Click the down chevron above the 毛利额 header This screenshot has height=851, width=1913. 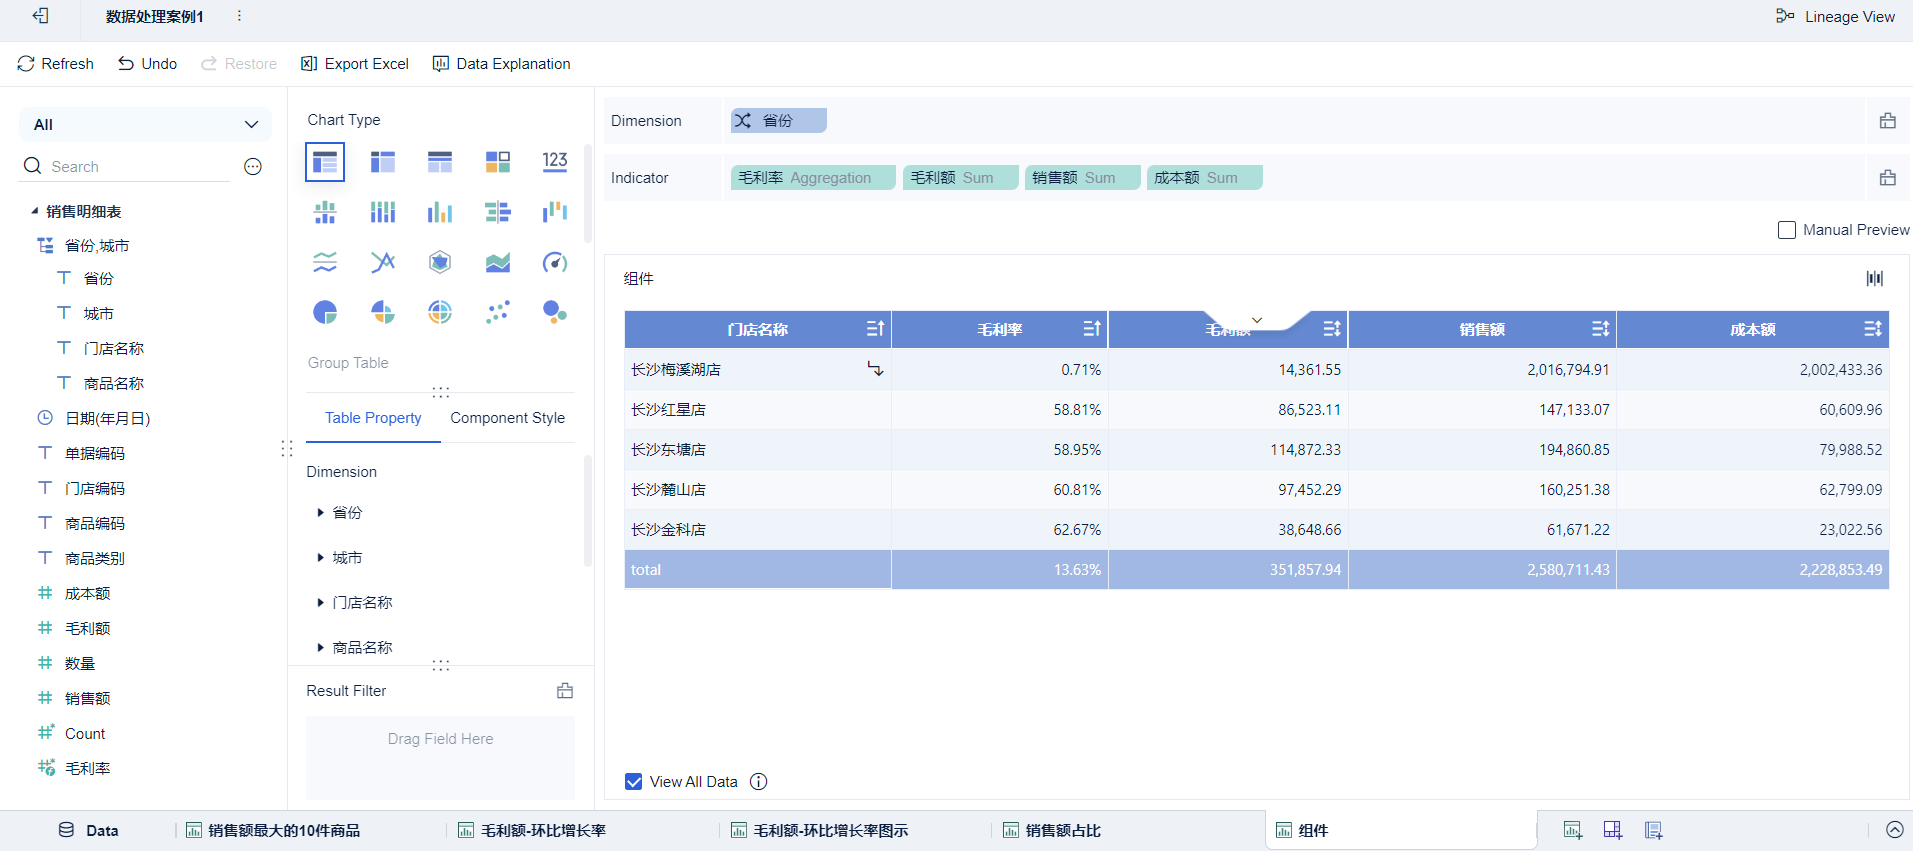(1257, 320)
